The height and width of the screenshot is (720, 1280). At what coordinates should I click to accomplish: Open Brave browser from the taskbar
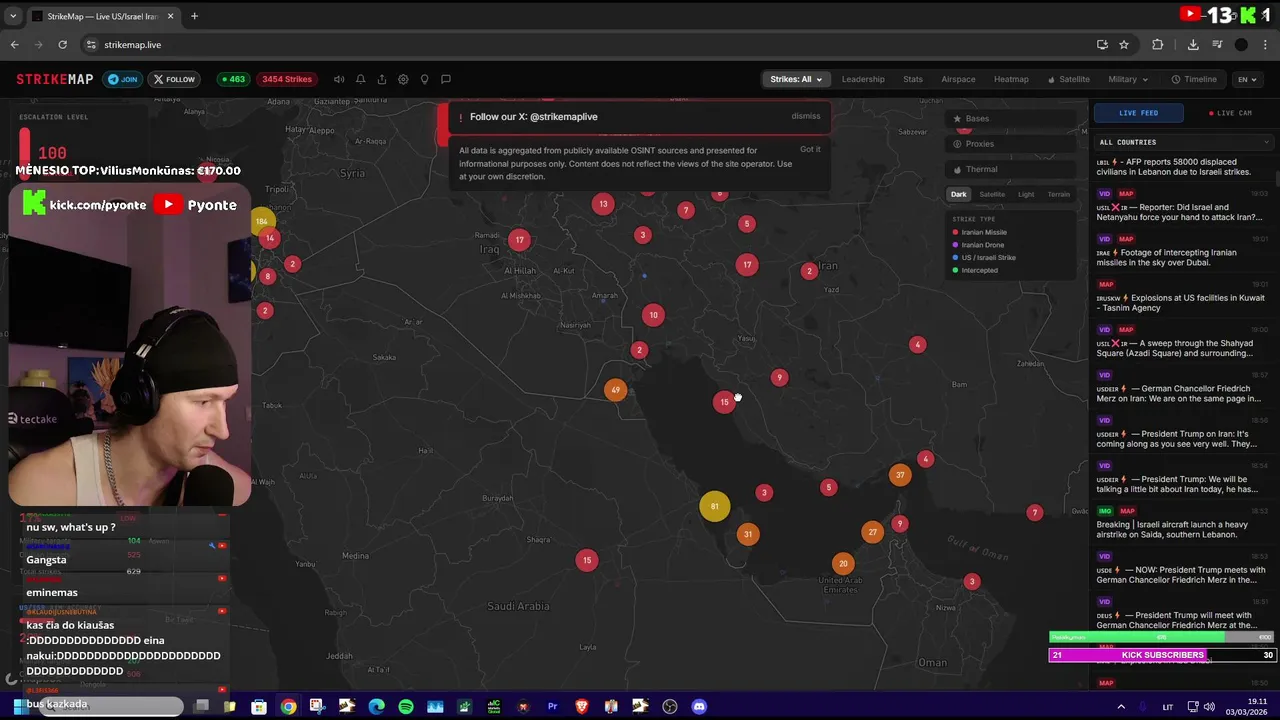[582, 706]
